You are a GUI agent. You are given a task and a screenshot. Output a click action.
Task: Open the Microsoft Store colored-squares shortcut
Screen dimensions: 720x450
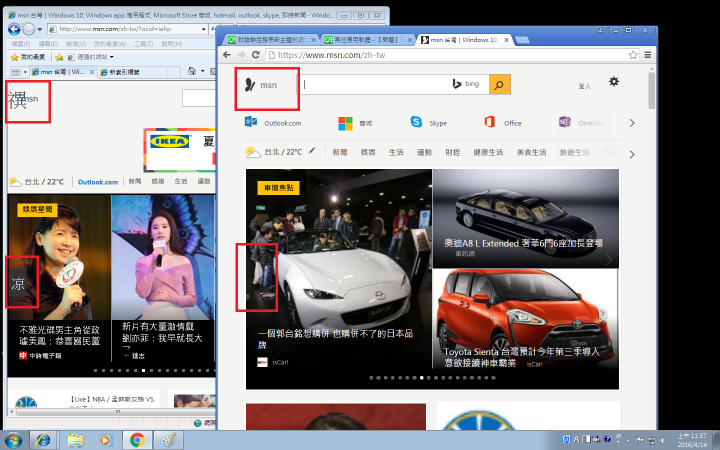[355, 123]
